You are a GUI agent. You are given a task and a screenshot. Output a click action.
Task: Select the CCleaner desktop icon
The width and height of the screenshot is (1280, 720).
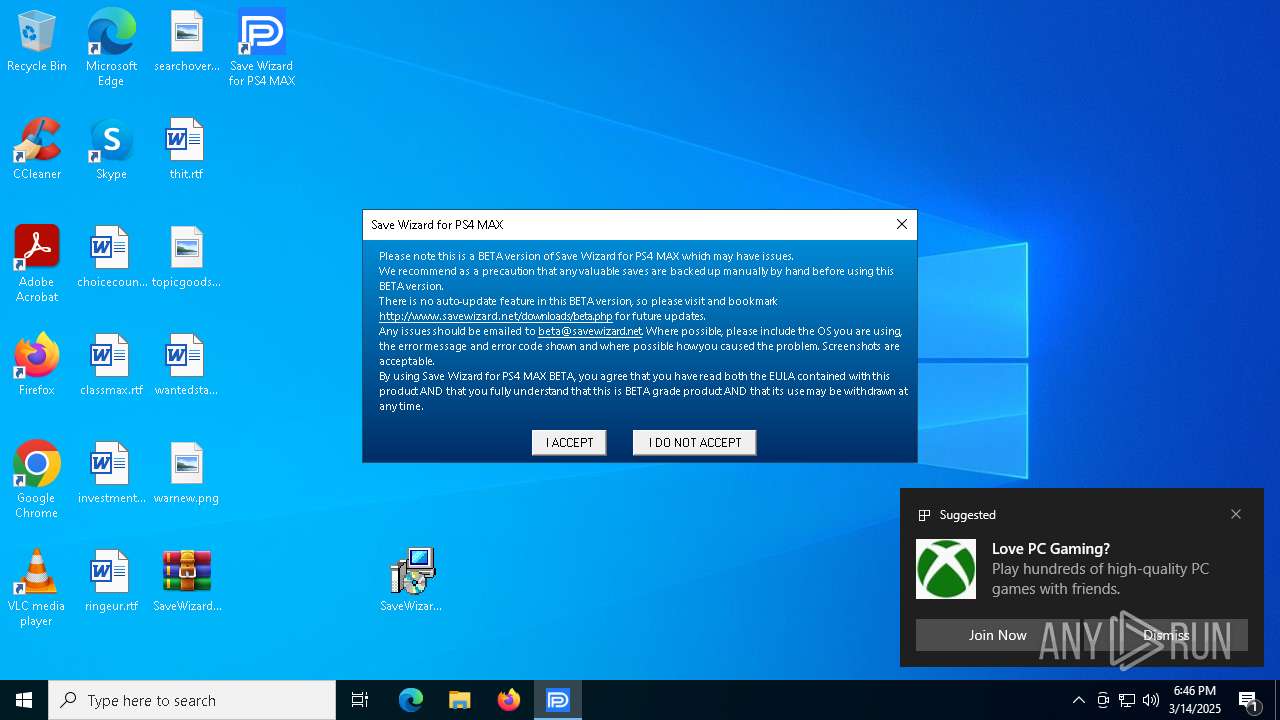37,150
